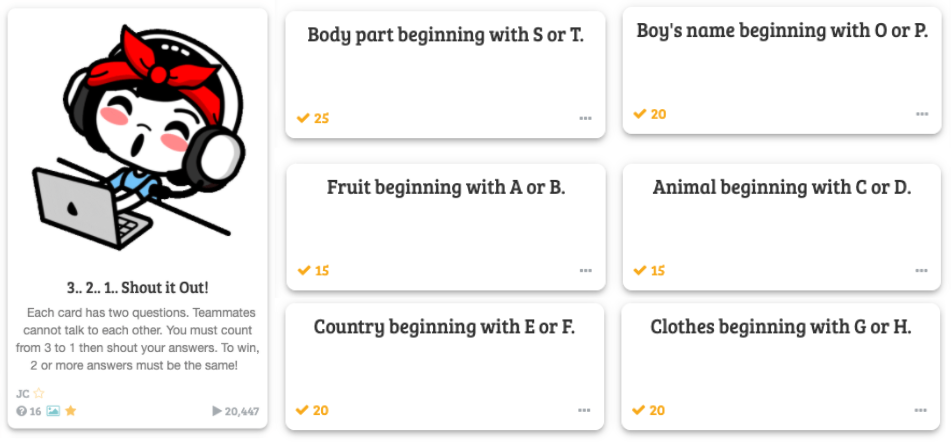Open the '3.. 2.. 1.. Shout it Out!' title

[138, 287]
